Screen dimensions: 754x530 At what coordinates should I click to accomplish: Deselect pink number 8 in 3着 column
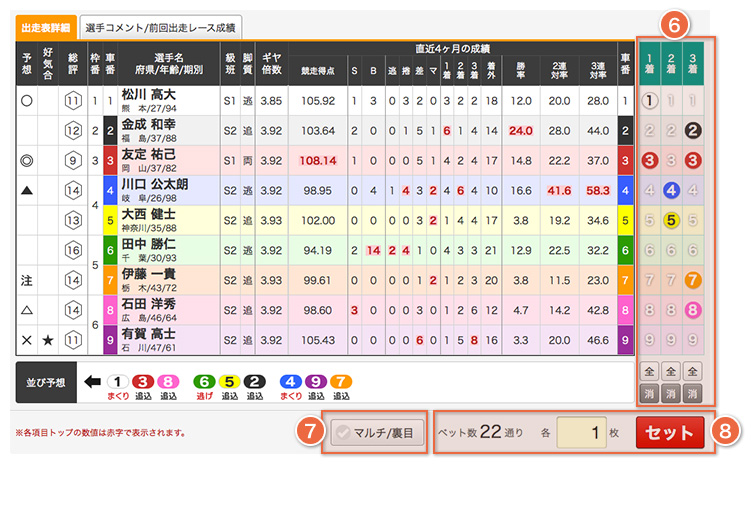pyautogui.click(x=692, y=310)
